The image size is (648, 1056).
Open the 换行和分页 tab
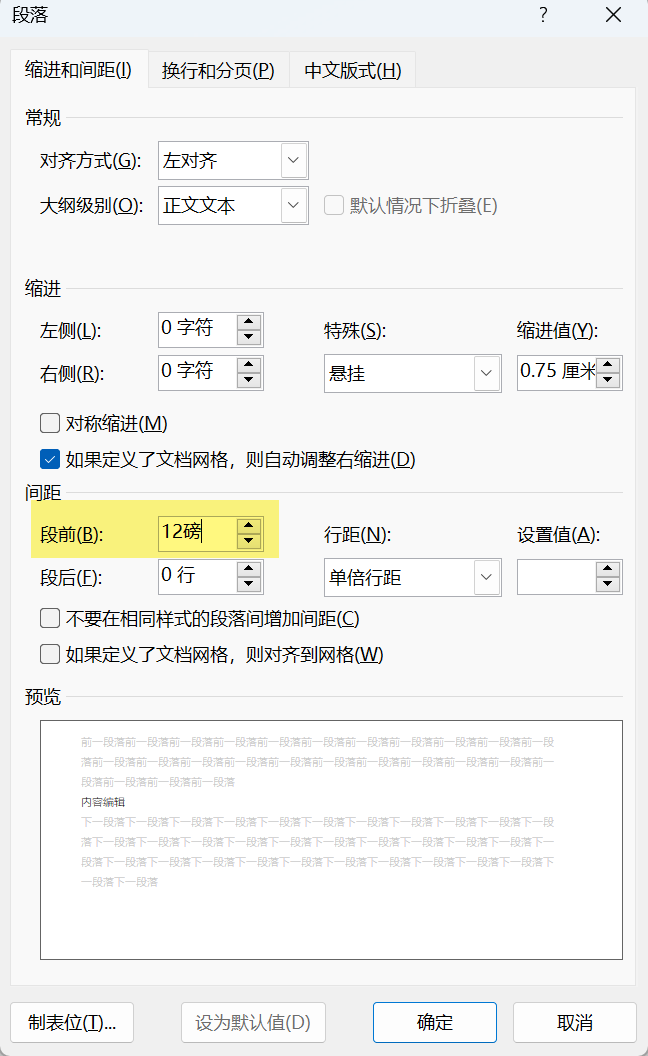218,70
